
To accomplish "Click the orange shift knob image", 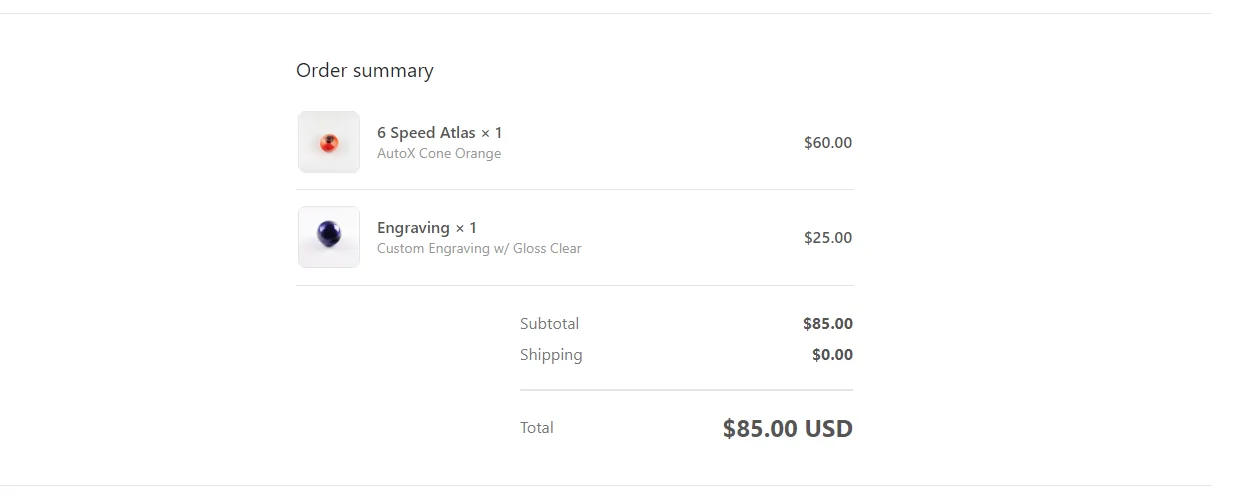I will [329, 144].
